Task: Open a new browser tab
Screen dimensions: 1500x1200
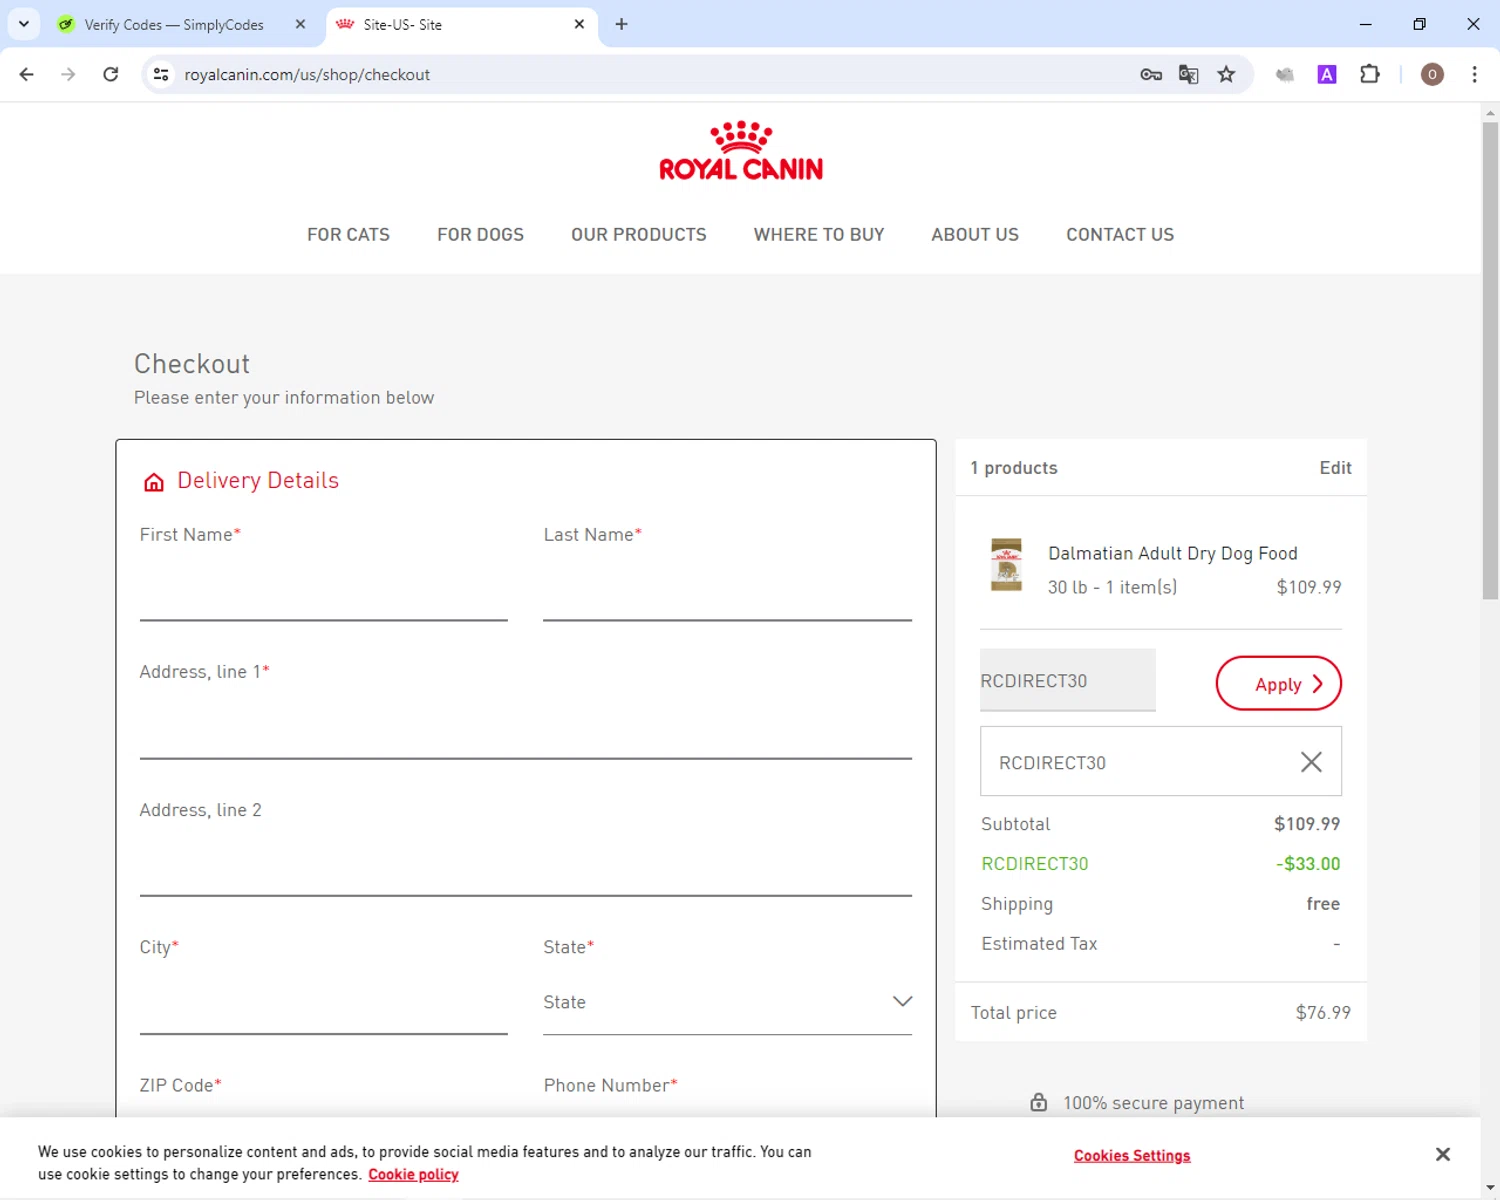Action: pyautogui.click(x=621, y=24)
